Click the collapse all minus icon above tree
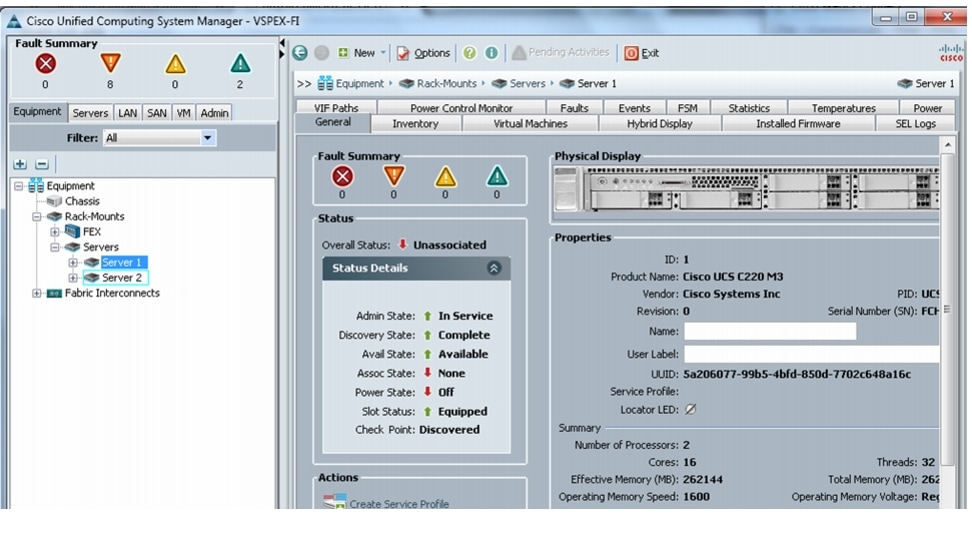 point(42,164)
